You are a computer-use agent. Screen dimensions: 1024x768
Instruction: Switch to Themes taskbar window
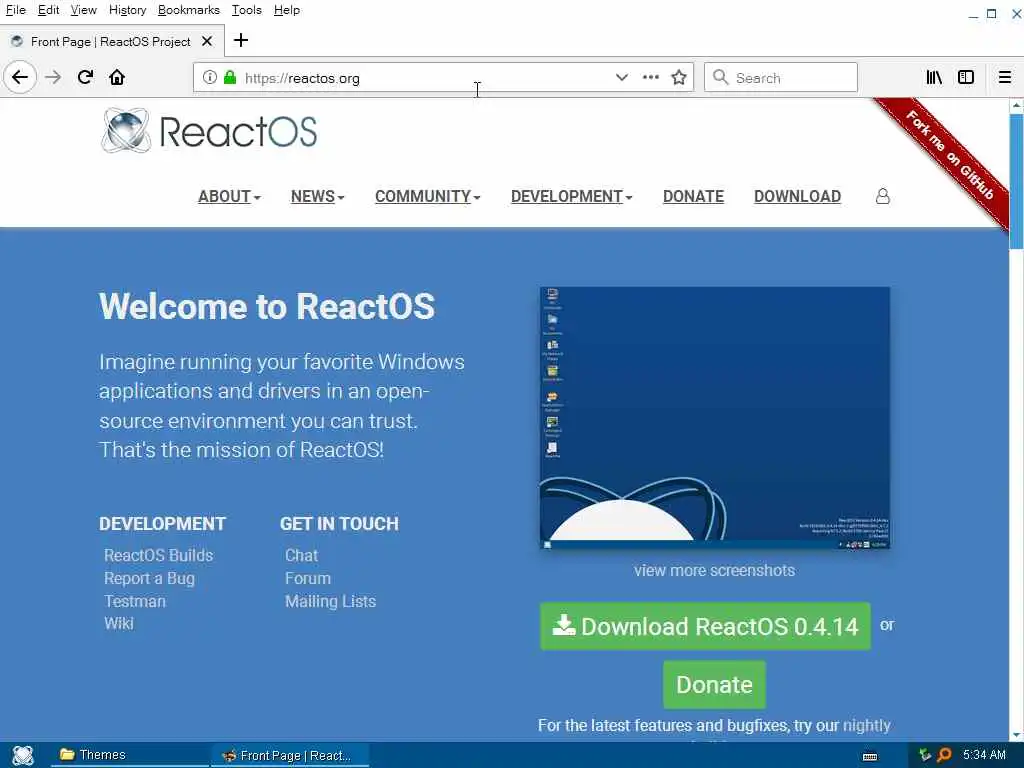pyautogui.click(x=129, y=755)
